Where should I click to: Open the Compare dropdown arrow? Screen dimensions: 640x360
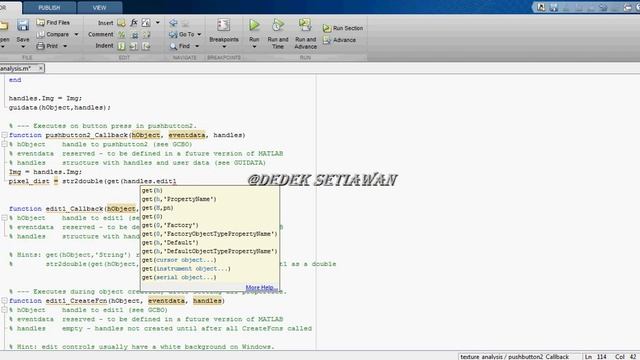pos(76,34)
